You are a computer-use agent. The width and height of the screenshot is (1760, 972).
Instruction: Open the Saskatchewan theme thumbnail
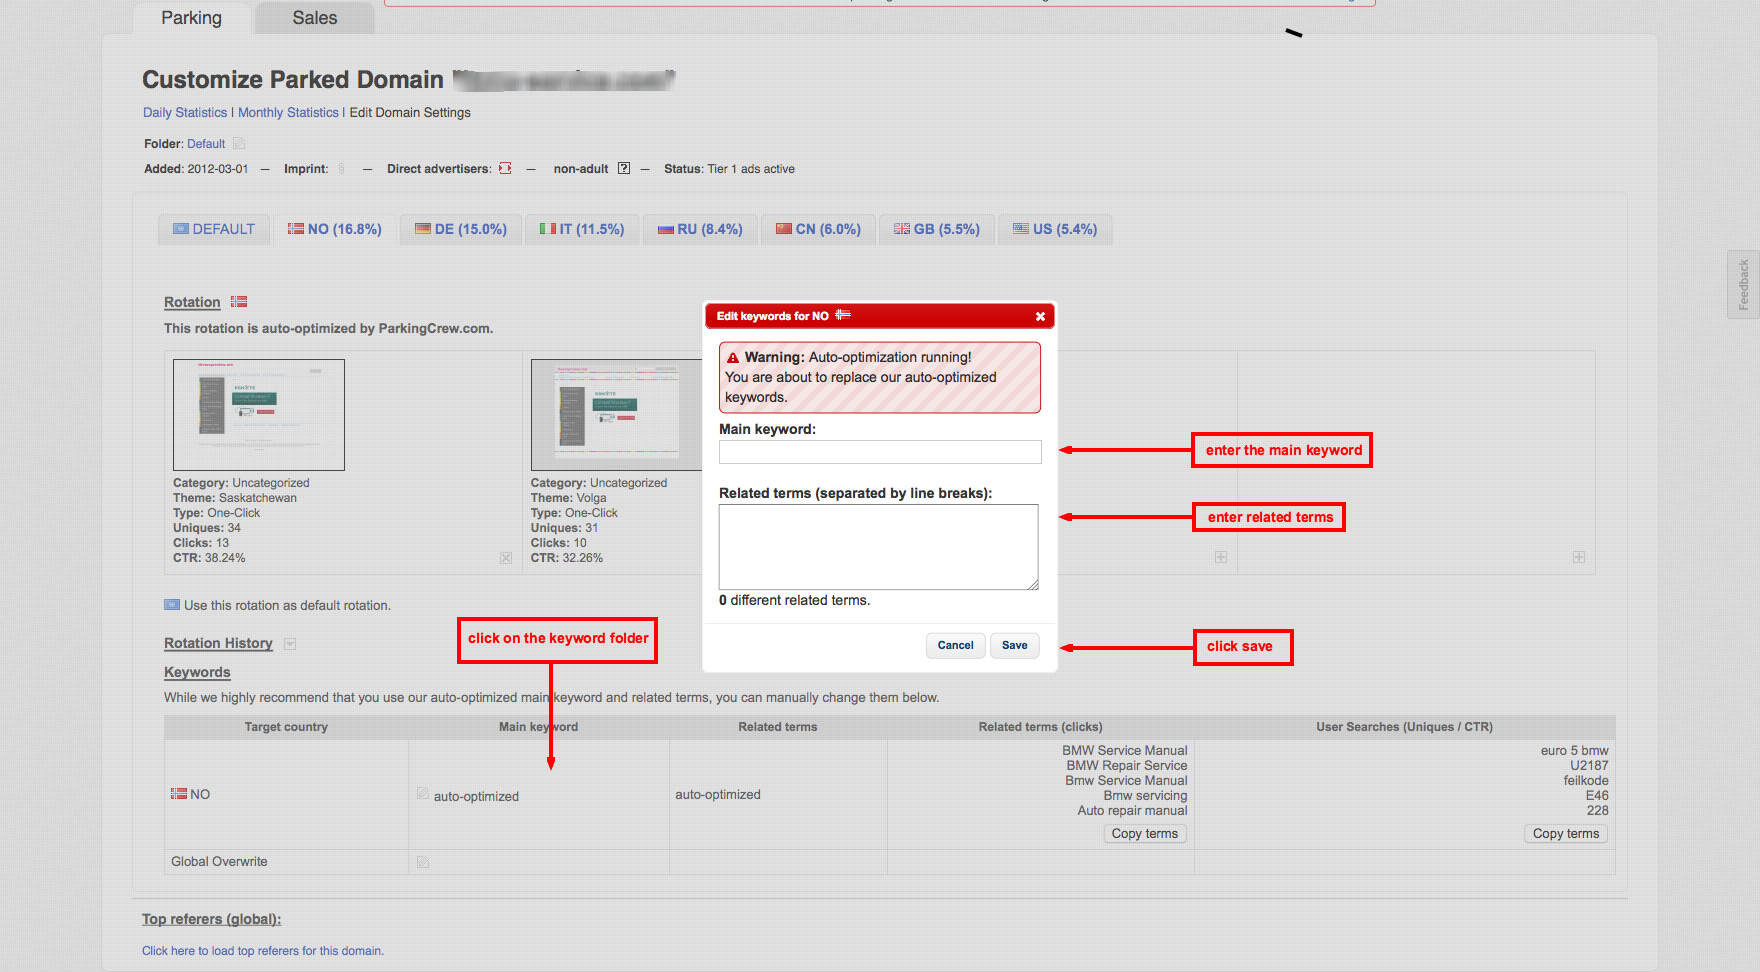tap(259, 415)
